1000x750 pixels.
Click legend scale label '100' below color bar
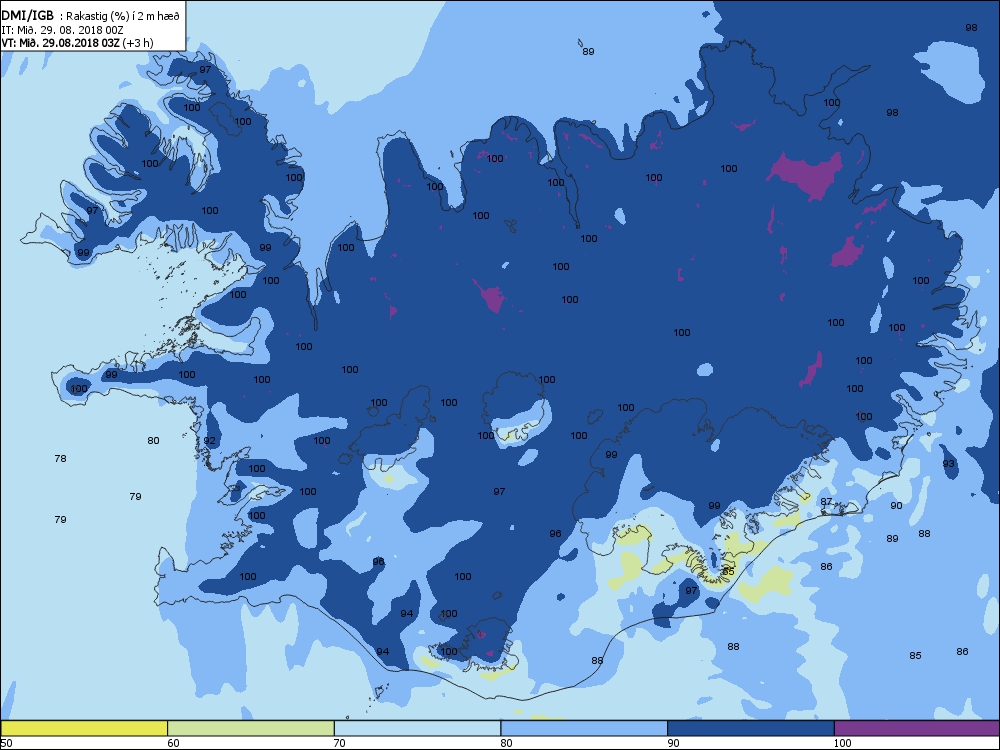pyautogui.click(x=842, y=742)
